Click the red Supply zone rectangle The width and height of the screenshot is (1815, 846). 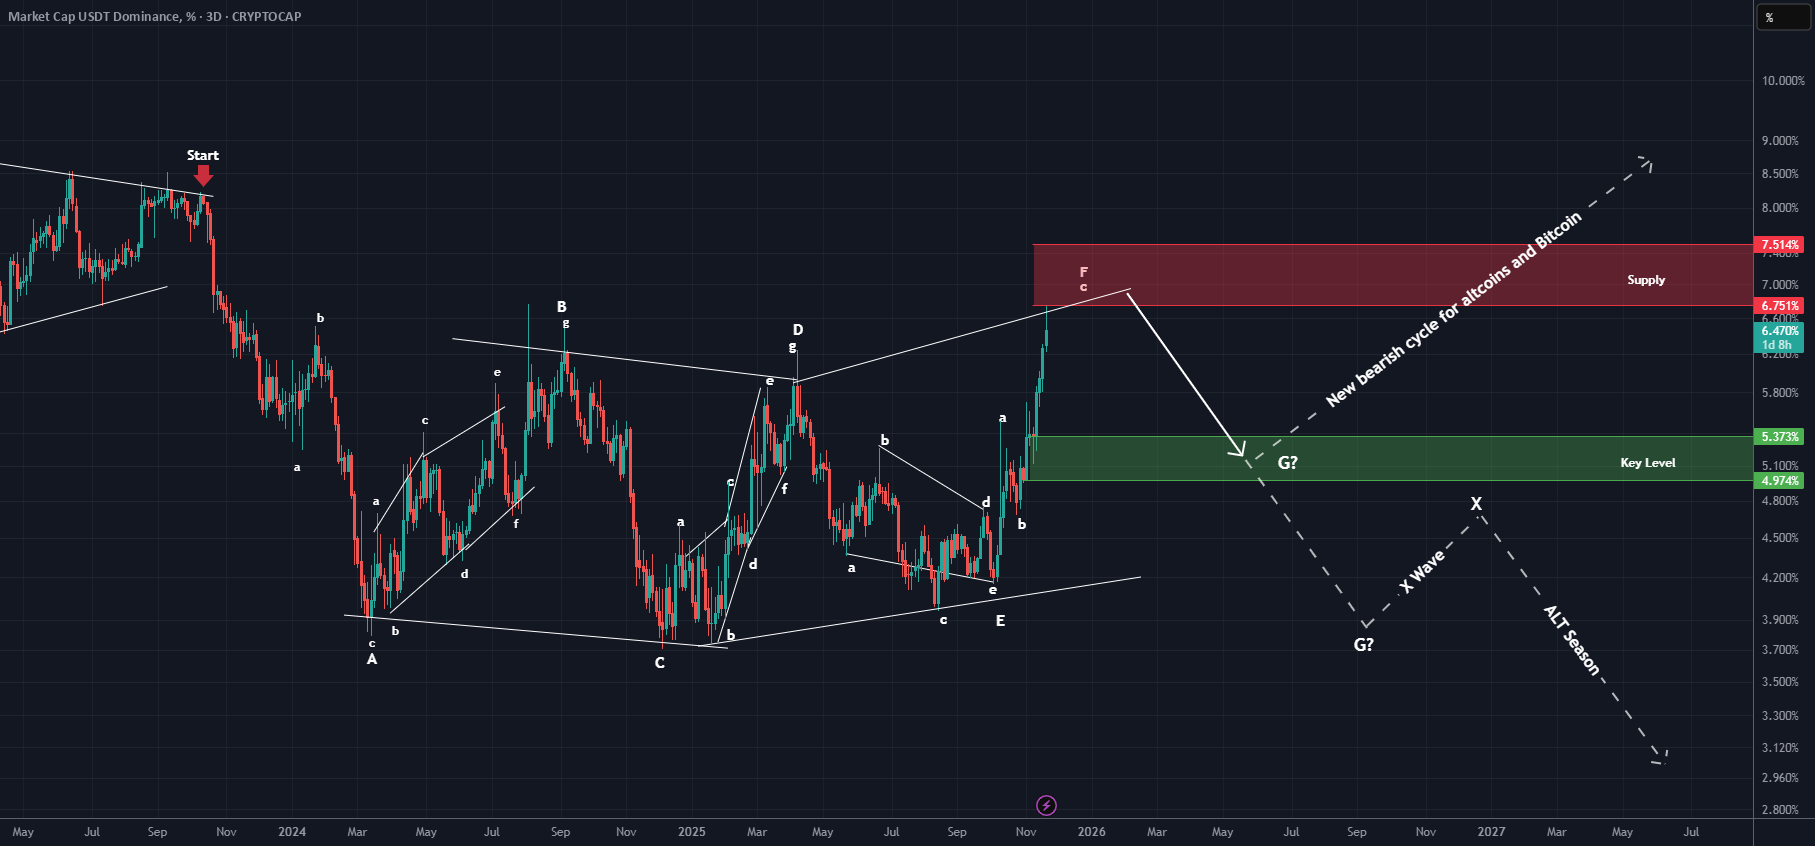point(1393,275)
